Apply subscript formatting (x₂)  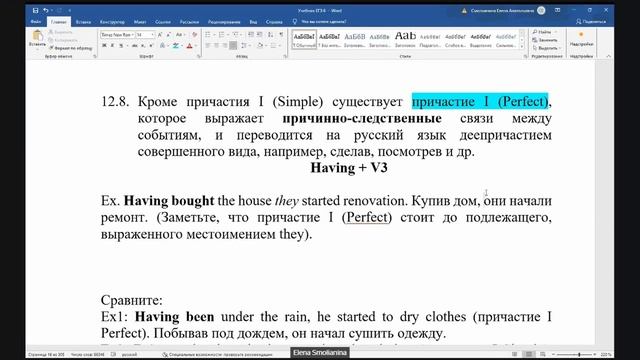(x=143, y=46)
